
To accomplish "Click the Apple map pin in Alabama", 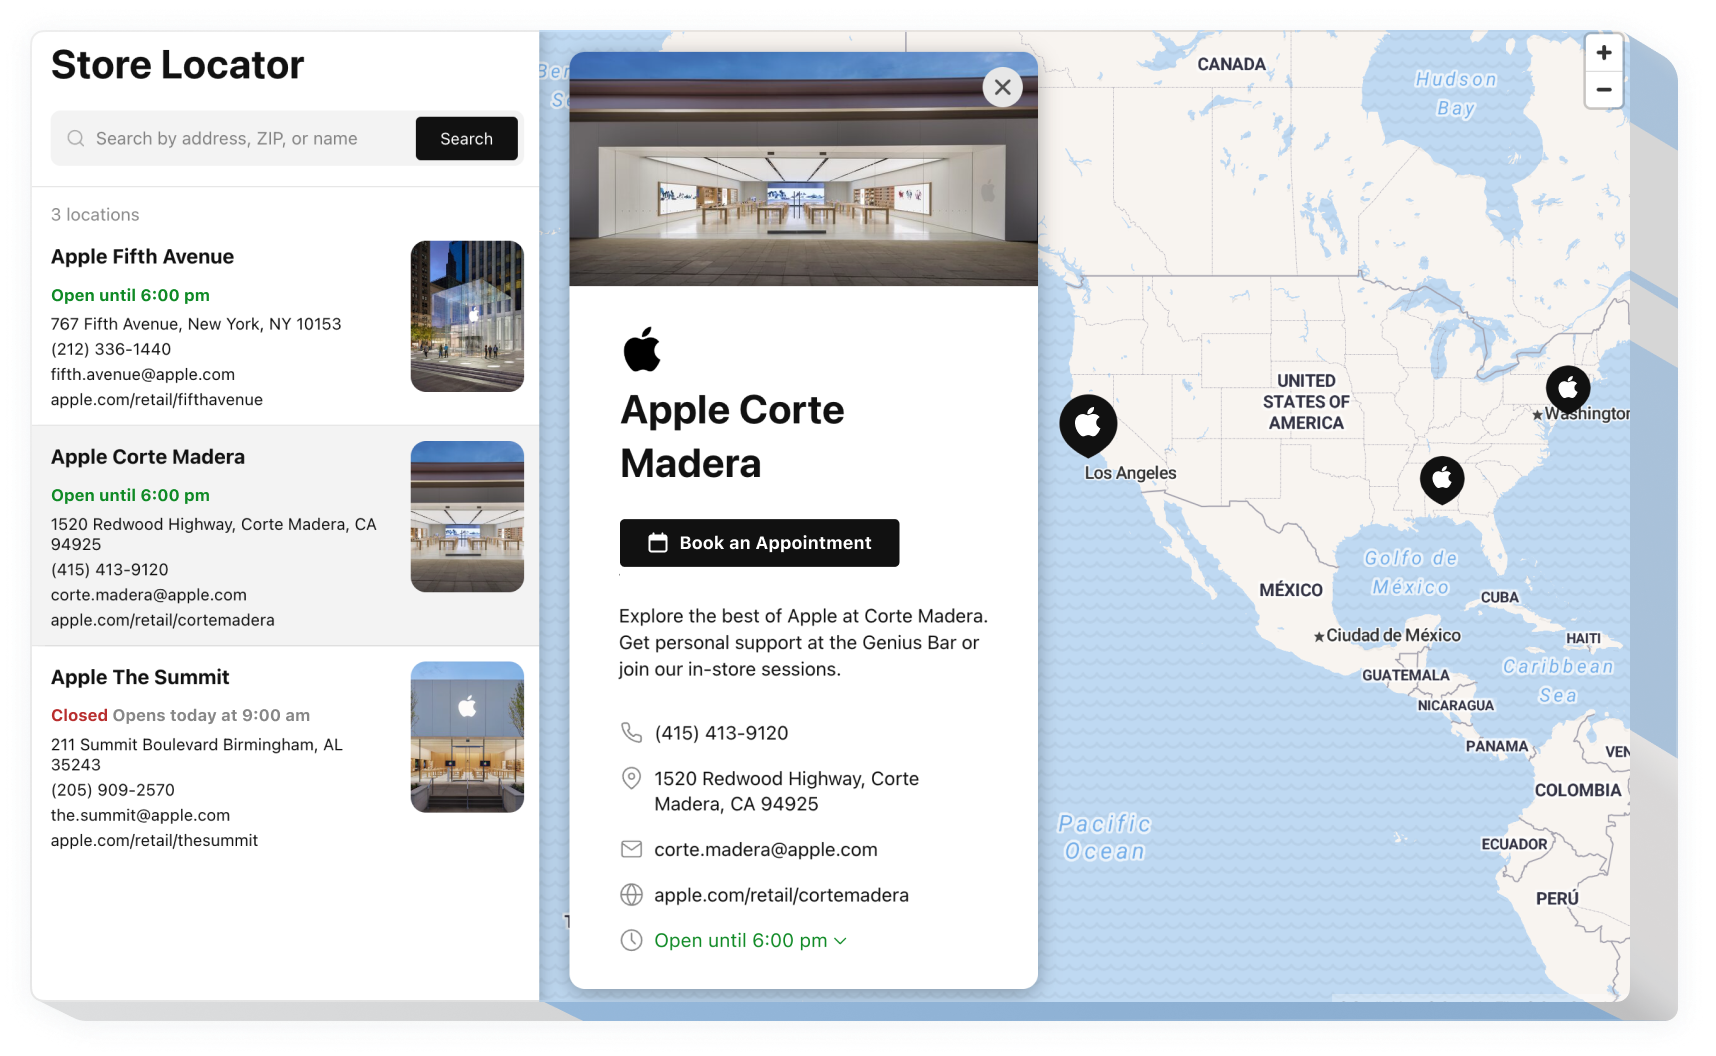I will point(1442,480).
